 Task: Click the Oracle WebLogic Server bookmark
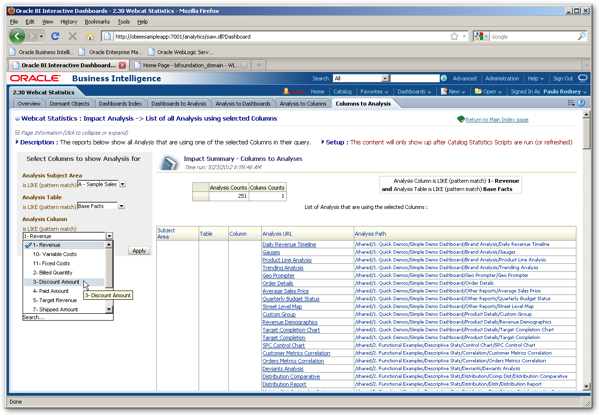point(181,52)
